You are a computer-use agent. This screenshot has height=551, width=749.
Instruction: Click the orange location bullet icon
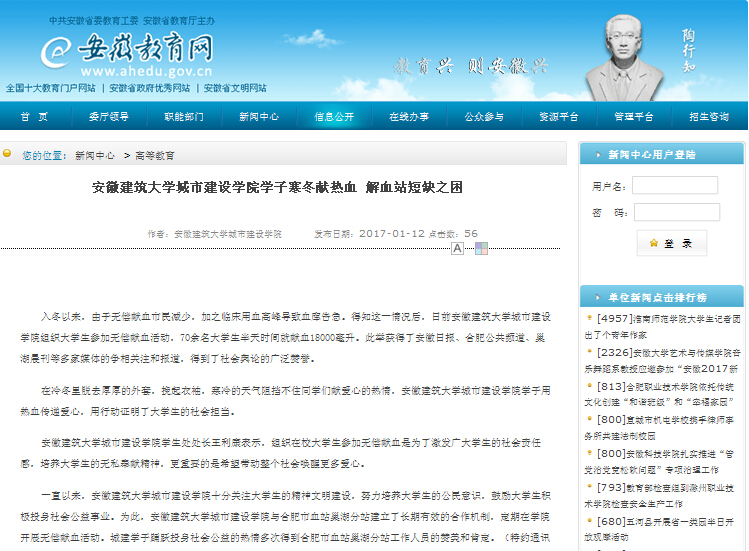(x=7, y=155)
